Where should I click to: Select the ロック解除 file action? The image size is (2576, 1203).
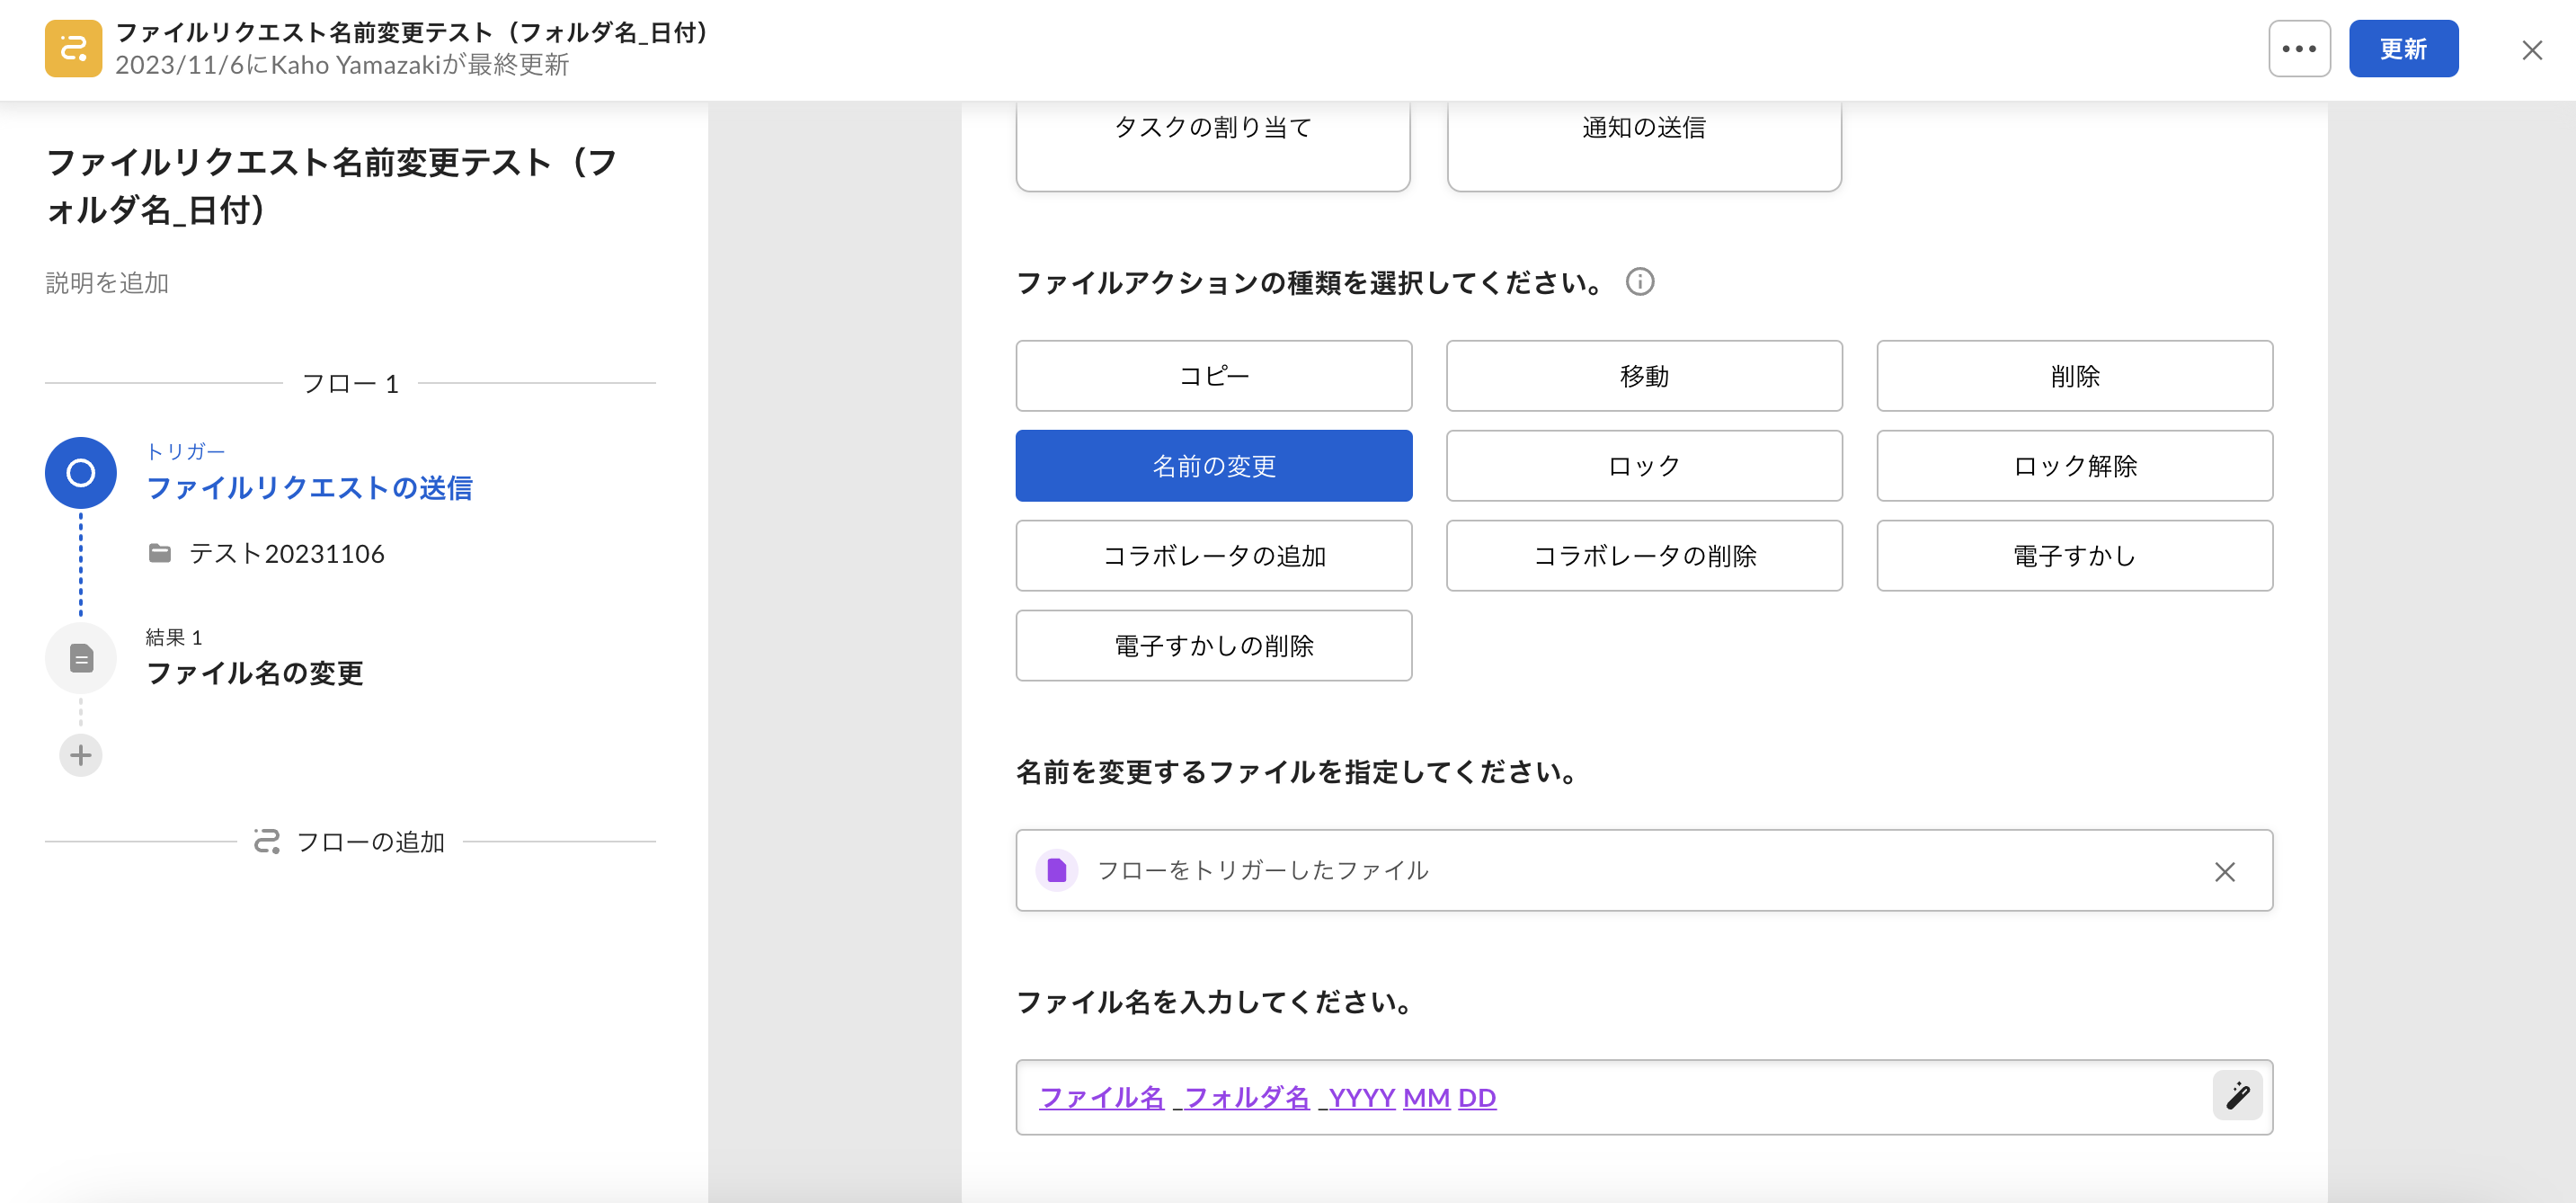click(x=2074, y=466)
